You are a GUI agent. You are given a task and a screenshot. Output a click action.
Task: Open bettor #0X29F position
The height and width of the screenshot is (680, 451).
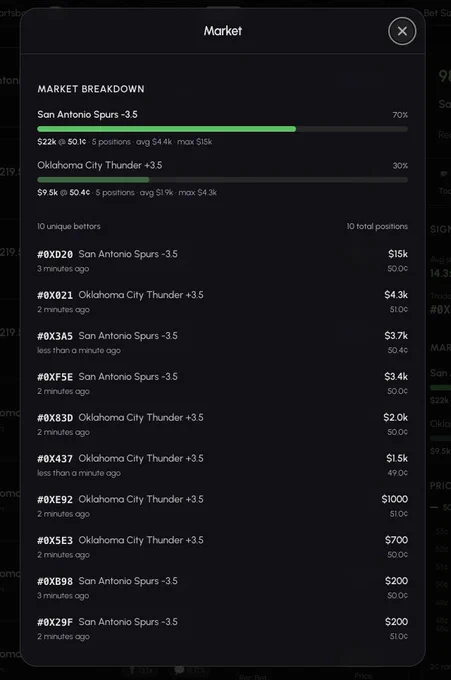tap(222, 629)
